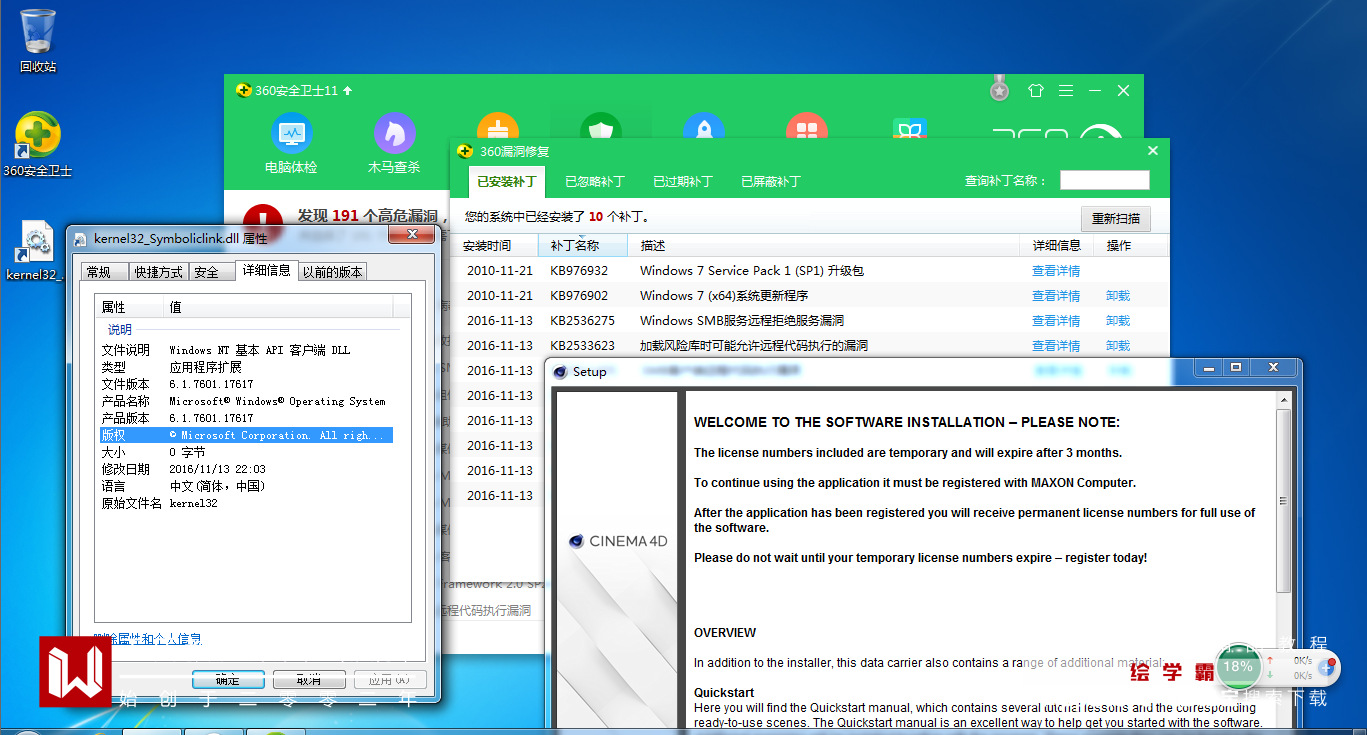Click the 删除属性和个人信息 link
The height and width of the screenshot is (735, 1367).
[x=147, y=639]
